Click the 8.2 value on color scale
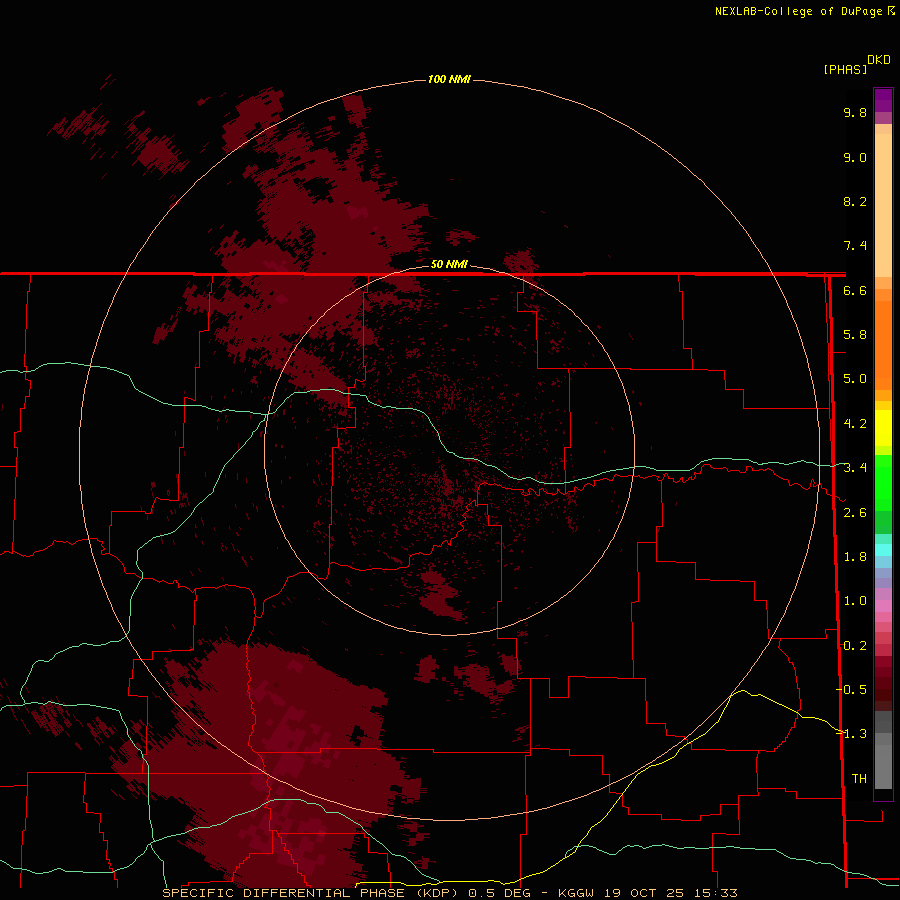This screenshot has width=900, height=900. click(x=855, y=201)
